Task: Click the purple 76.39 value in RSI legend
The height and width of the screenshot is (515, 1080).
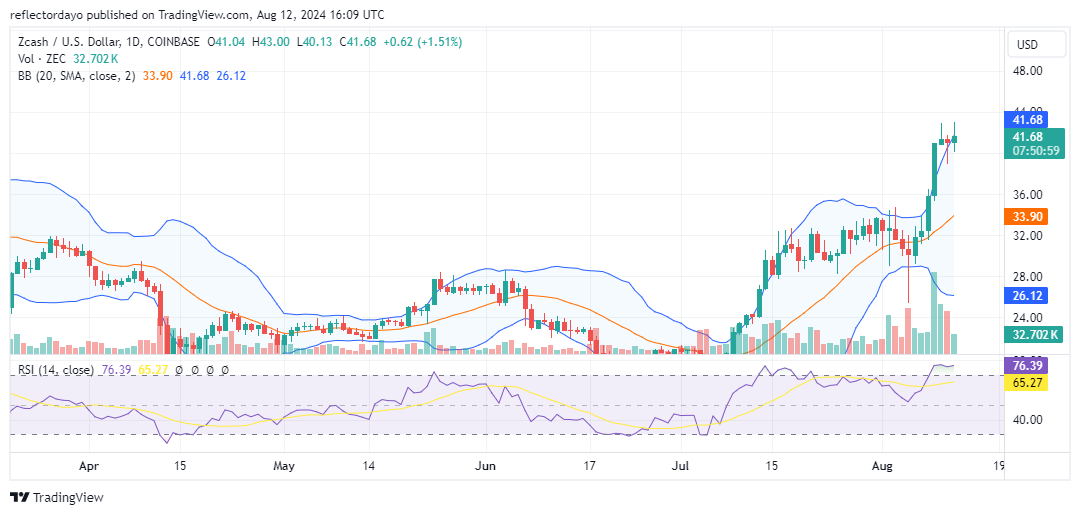Action: [x=114, y=370]
